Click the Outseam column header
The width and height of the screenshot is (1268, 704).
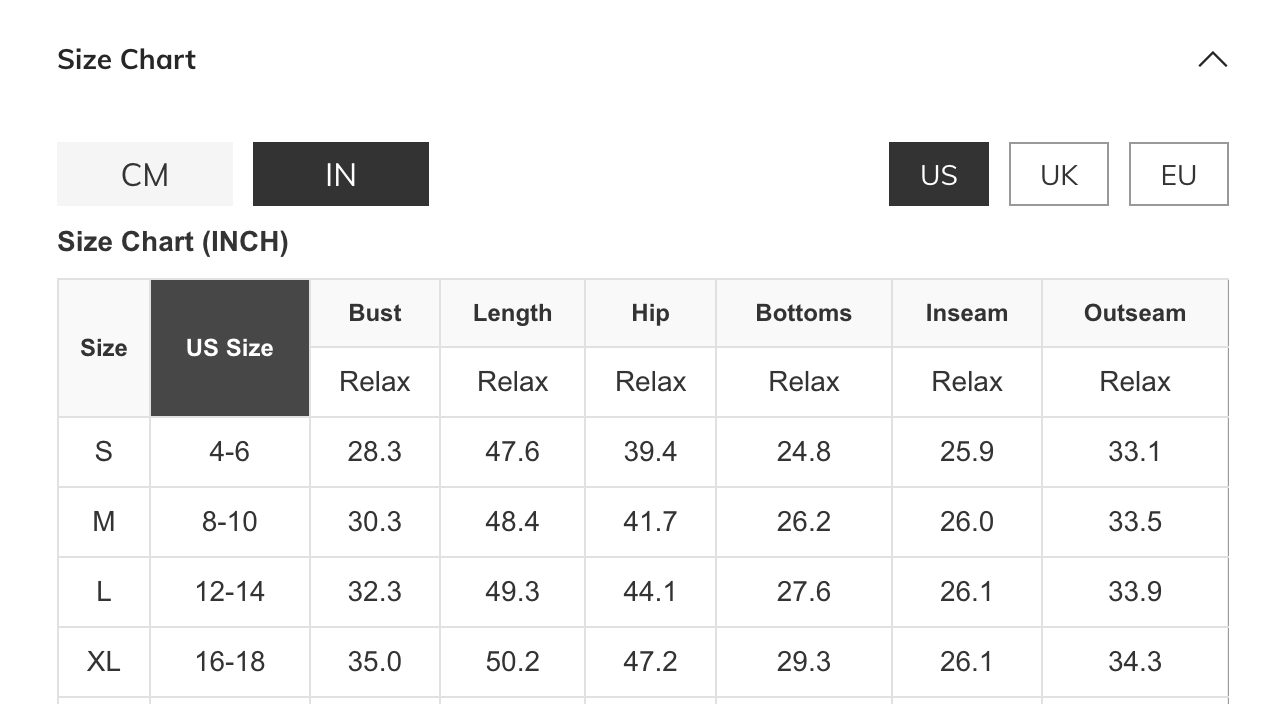coord(1134,313)
